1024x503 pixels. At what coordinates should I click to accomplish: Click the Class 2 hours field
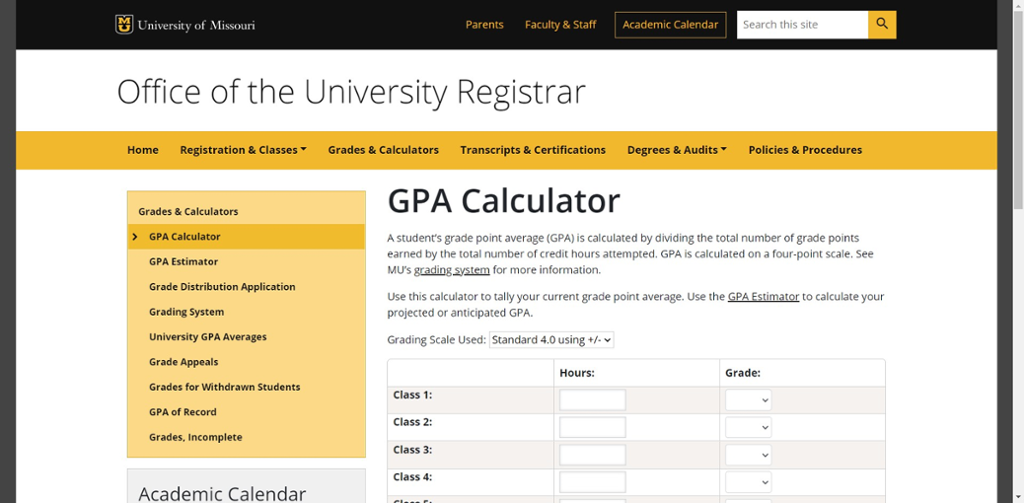[x=592, y=427]
